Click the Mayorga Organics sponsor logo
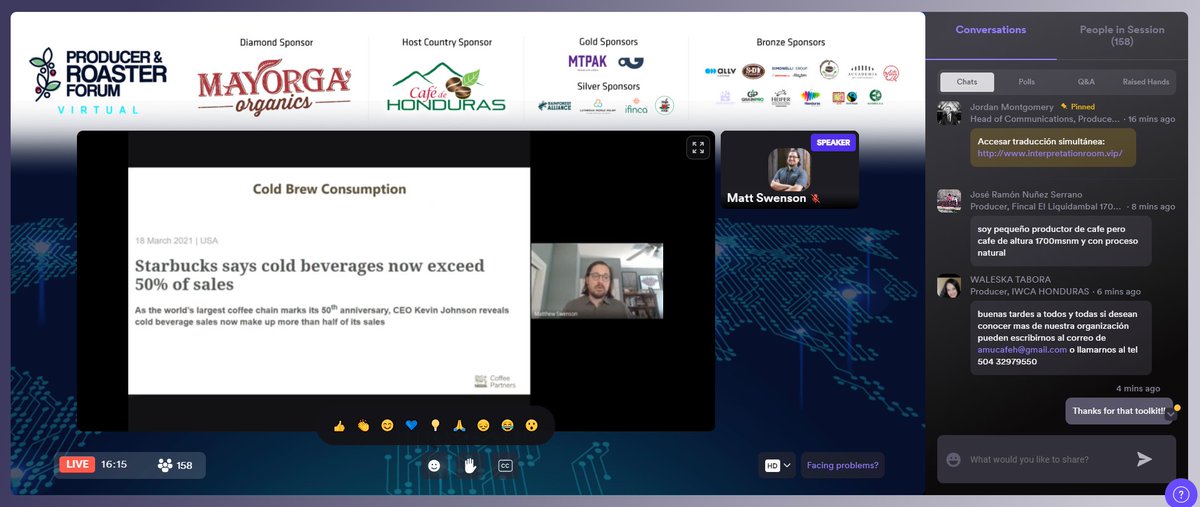The width and height of the screenshot is (1200, 507). 275,88
